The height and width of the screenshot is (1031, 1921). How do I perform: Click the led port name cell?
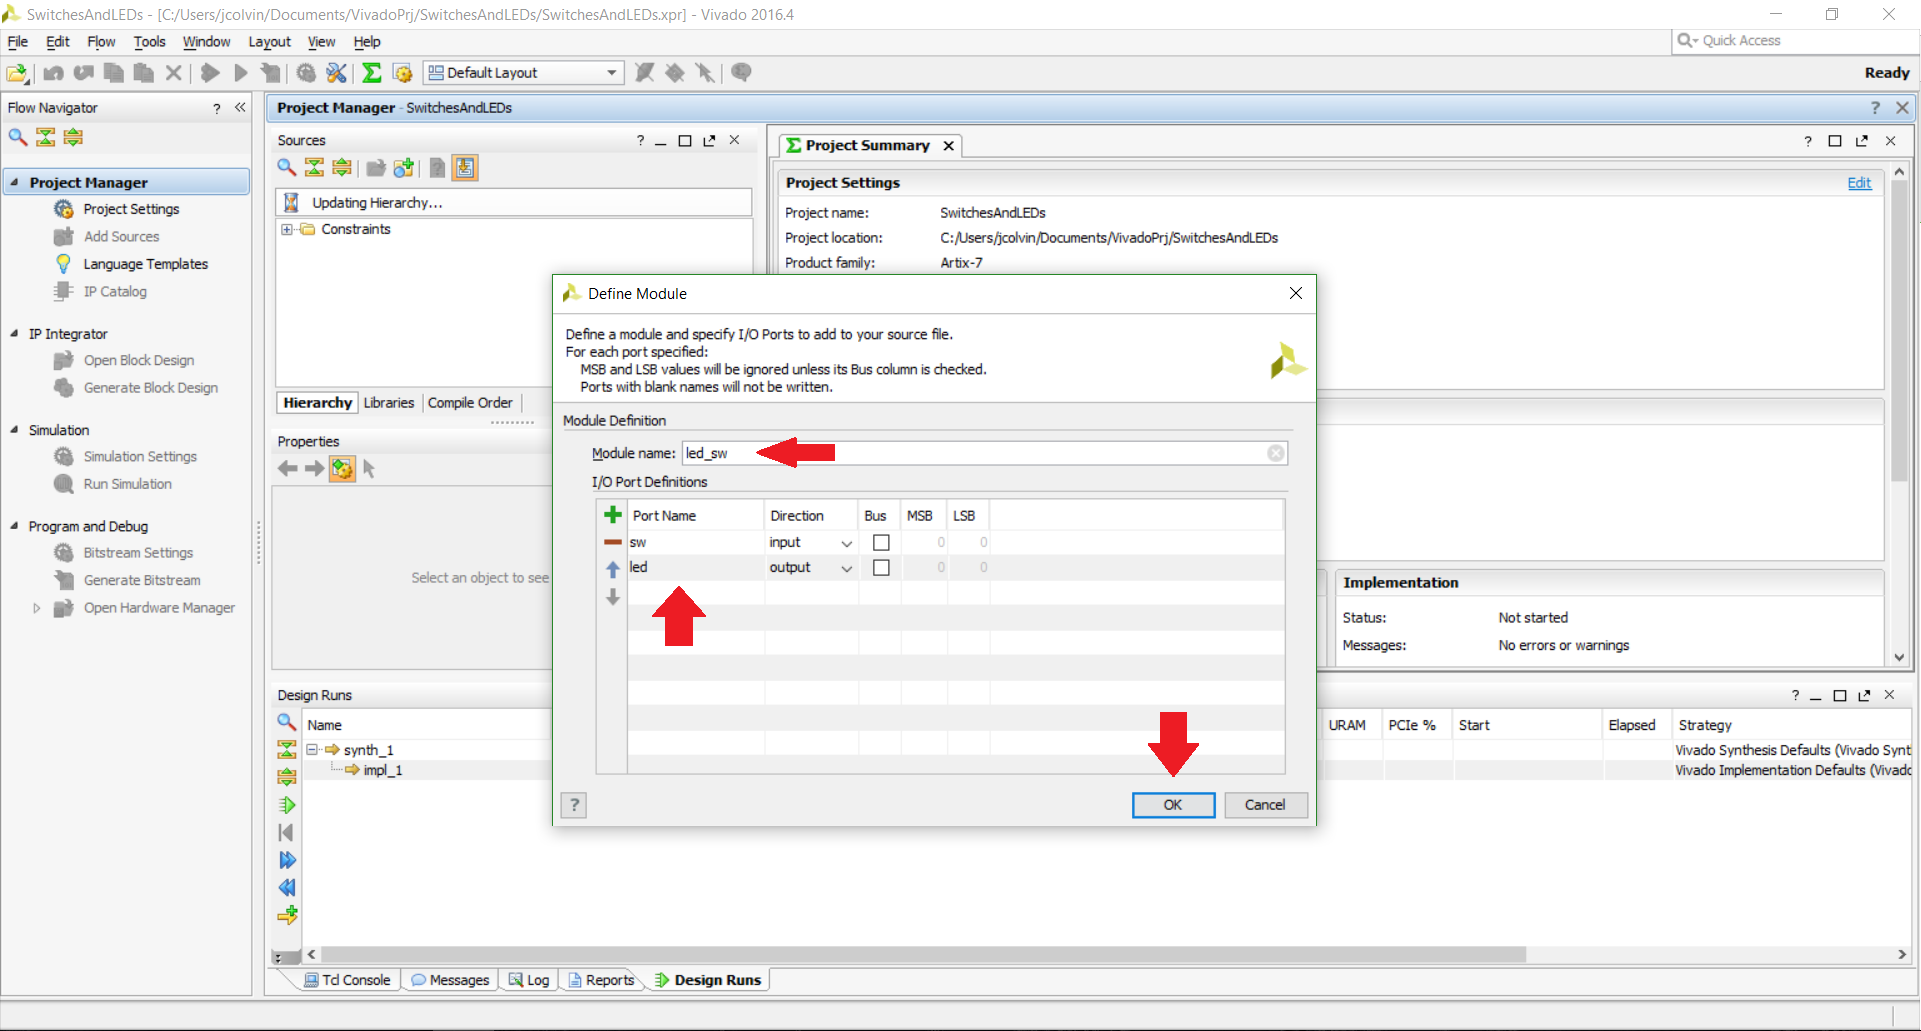click(x=696, y=567)
